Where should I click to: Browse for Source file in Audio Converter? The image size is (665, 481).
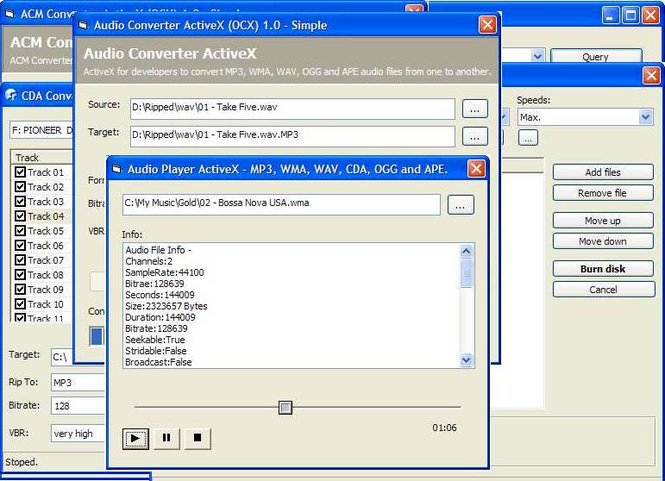[475, 109]
